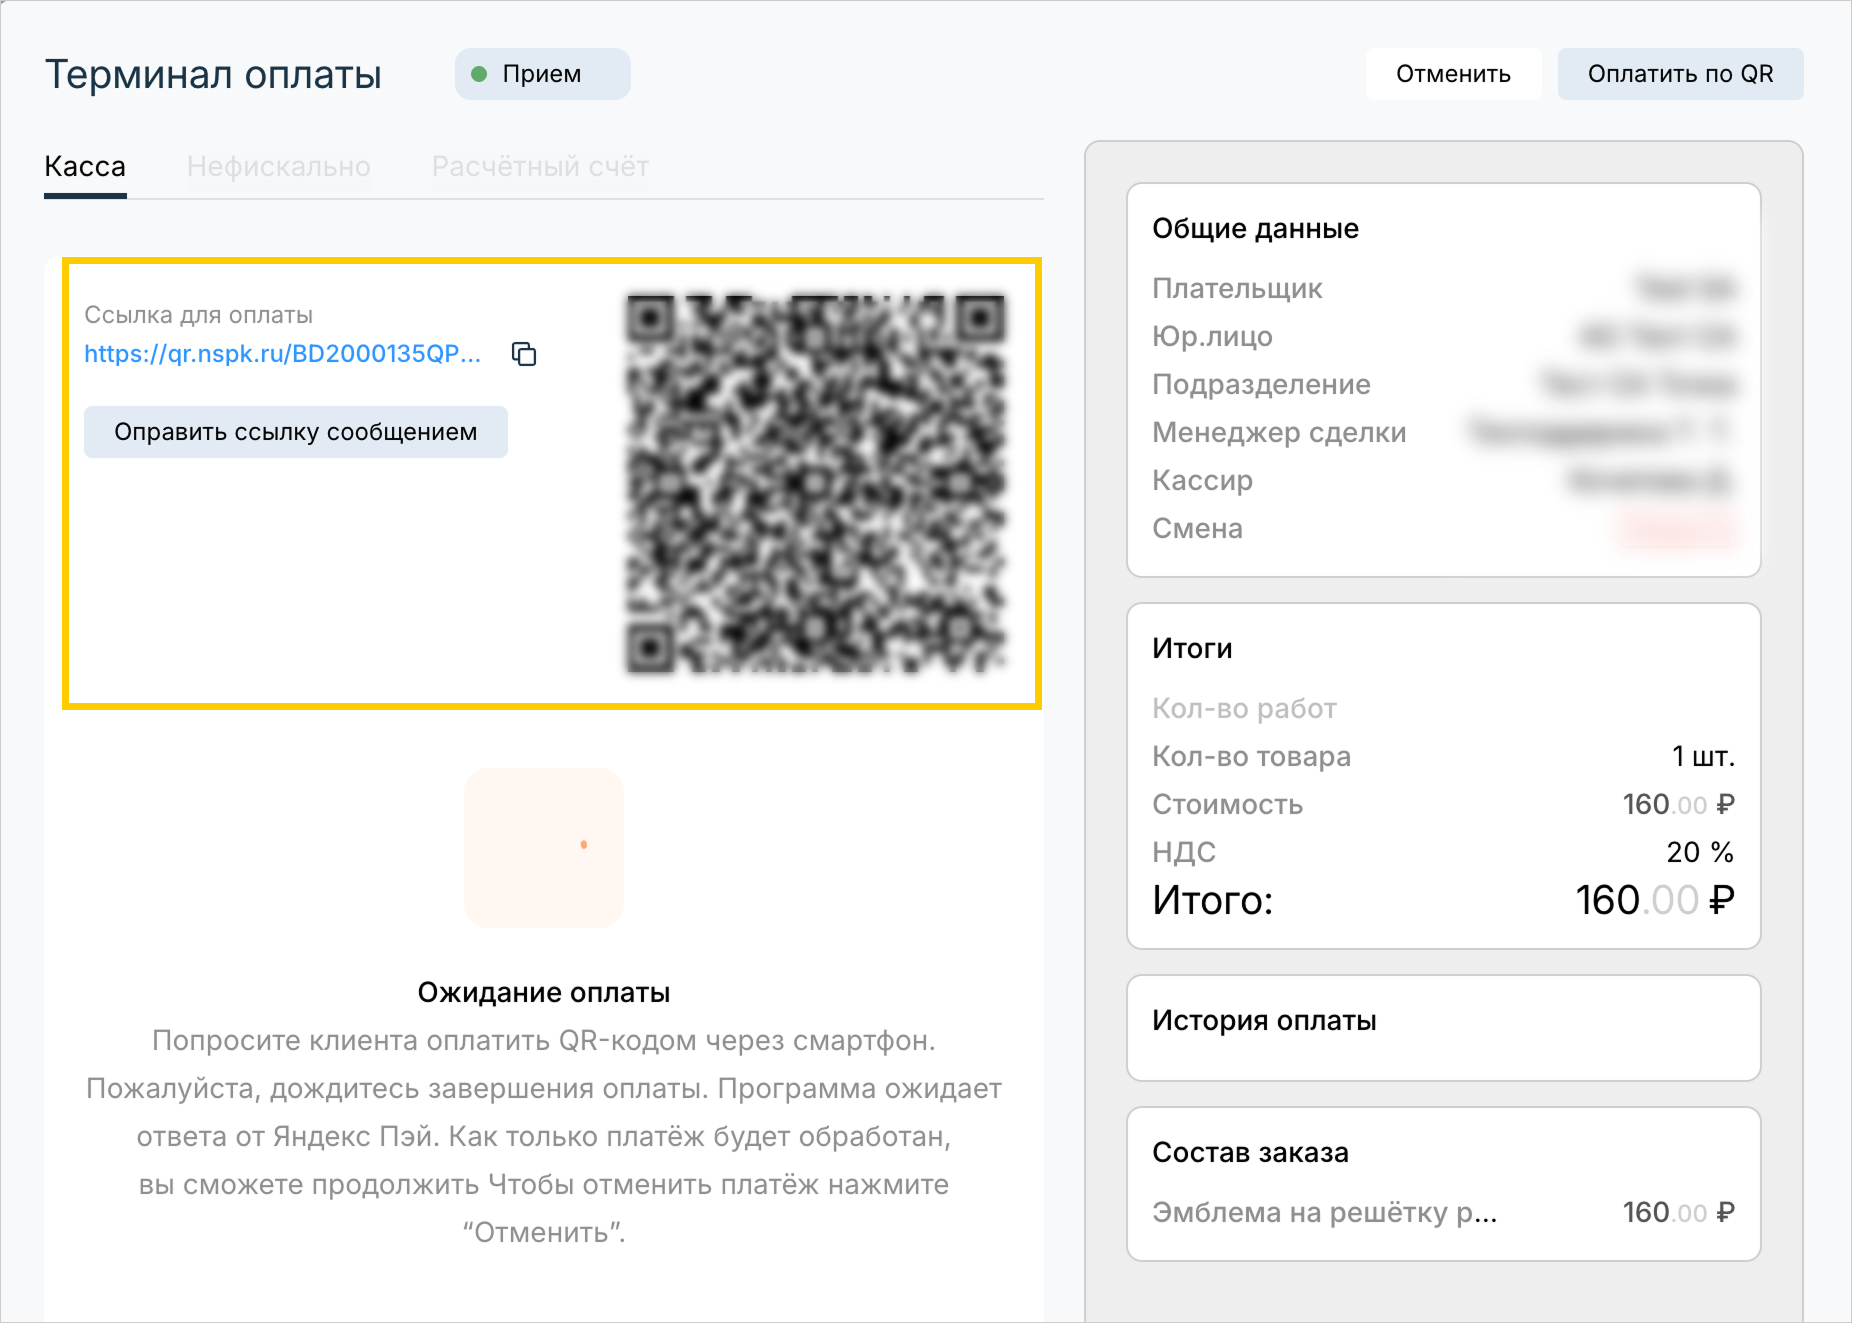The image size is (1852, 1323).
Task: Copy the payment link with copy icon
Action: point(524,354)
